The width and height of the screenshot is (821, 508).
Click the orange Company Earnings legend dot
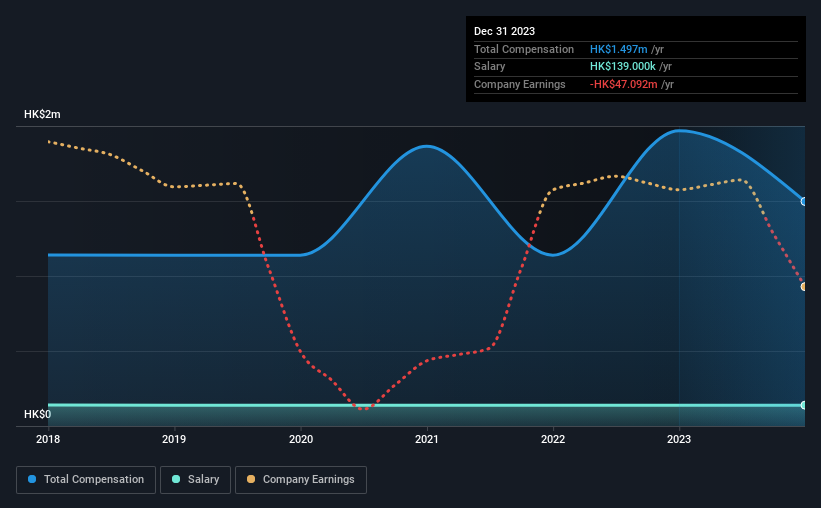251,479
